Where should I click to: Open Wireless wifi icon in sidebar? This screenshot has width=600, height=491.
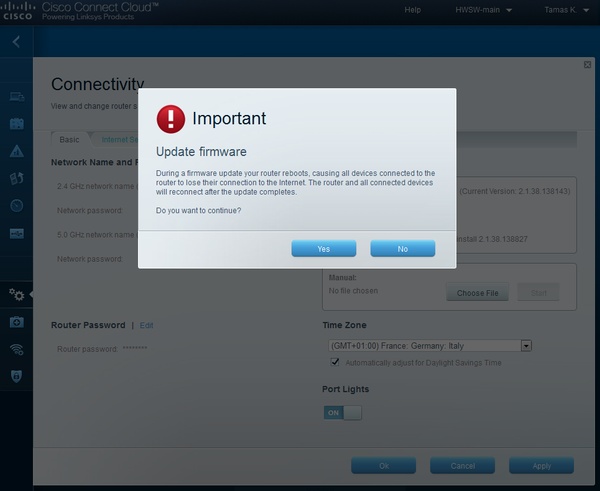coord(16,349)
